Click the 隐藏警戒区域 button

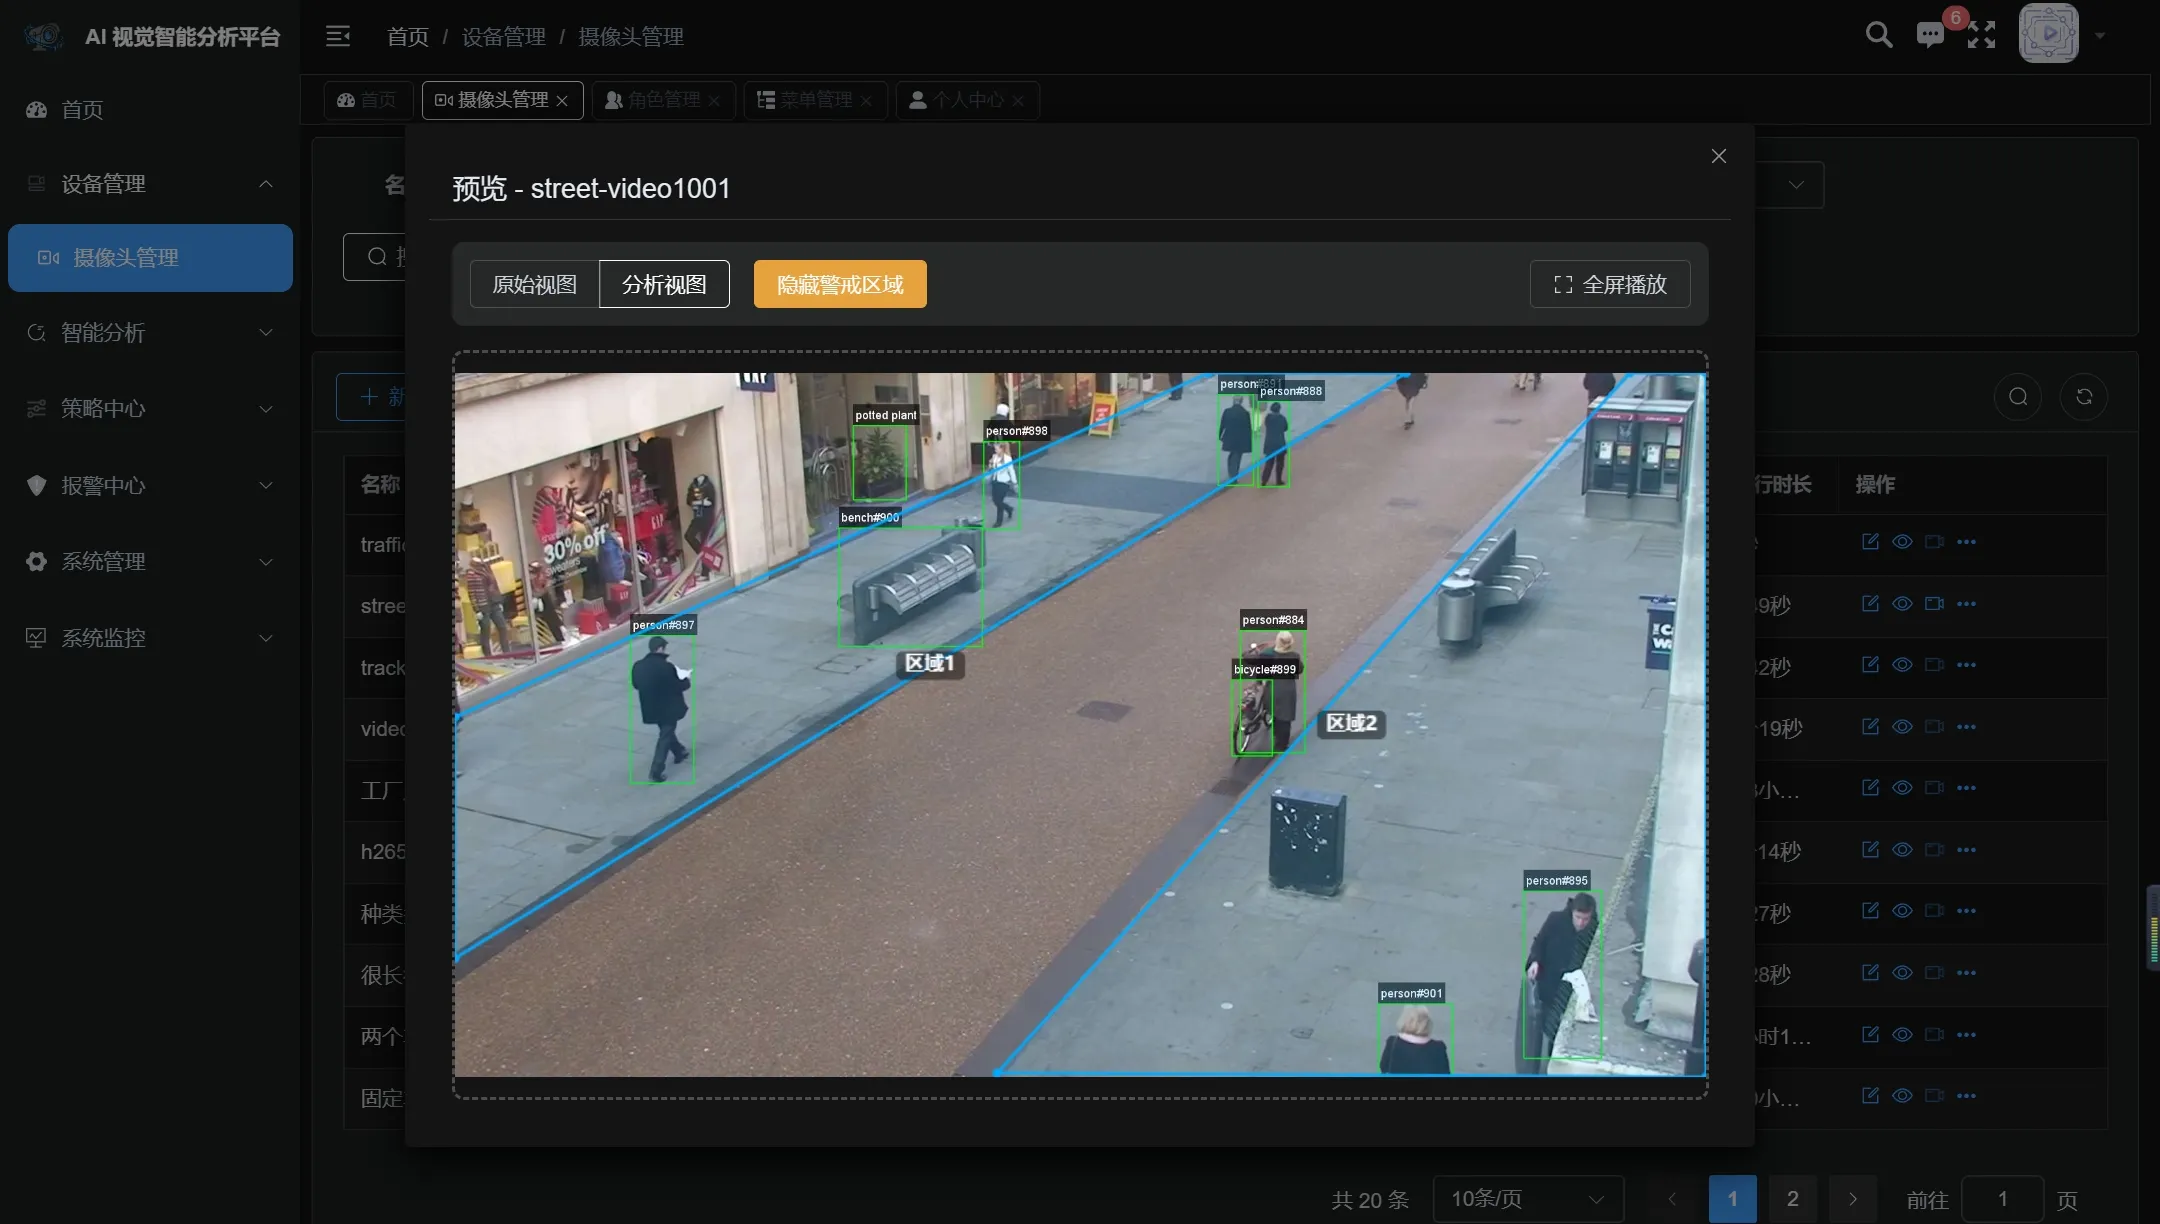tap(840, 284)
